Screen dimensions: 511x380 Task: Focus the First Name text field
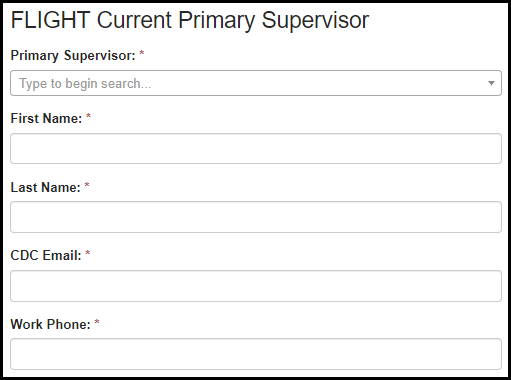(256, 149)
